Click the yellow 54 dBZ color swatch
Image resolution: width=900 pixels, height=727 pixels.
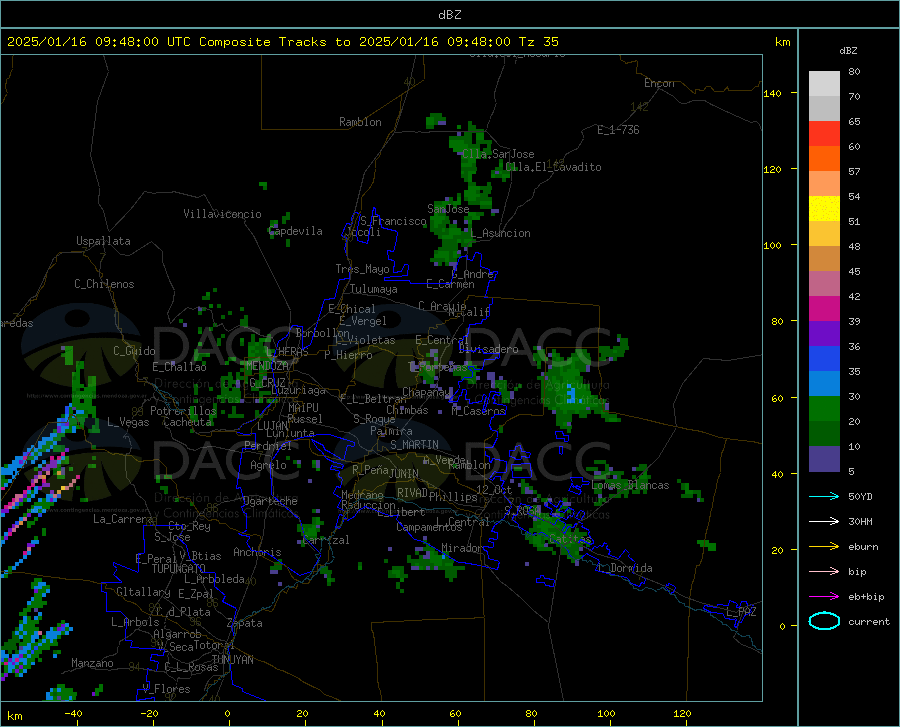coord(824,209)
